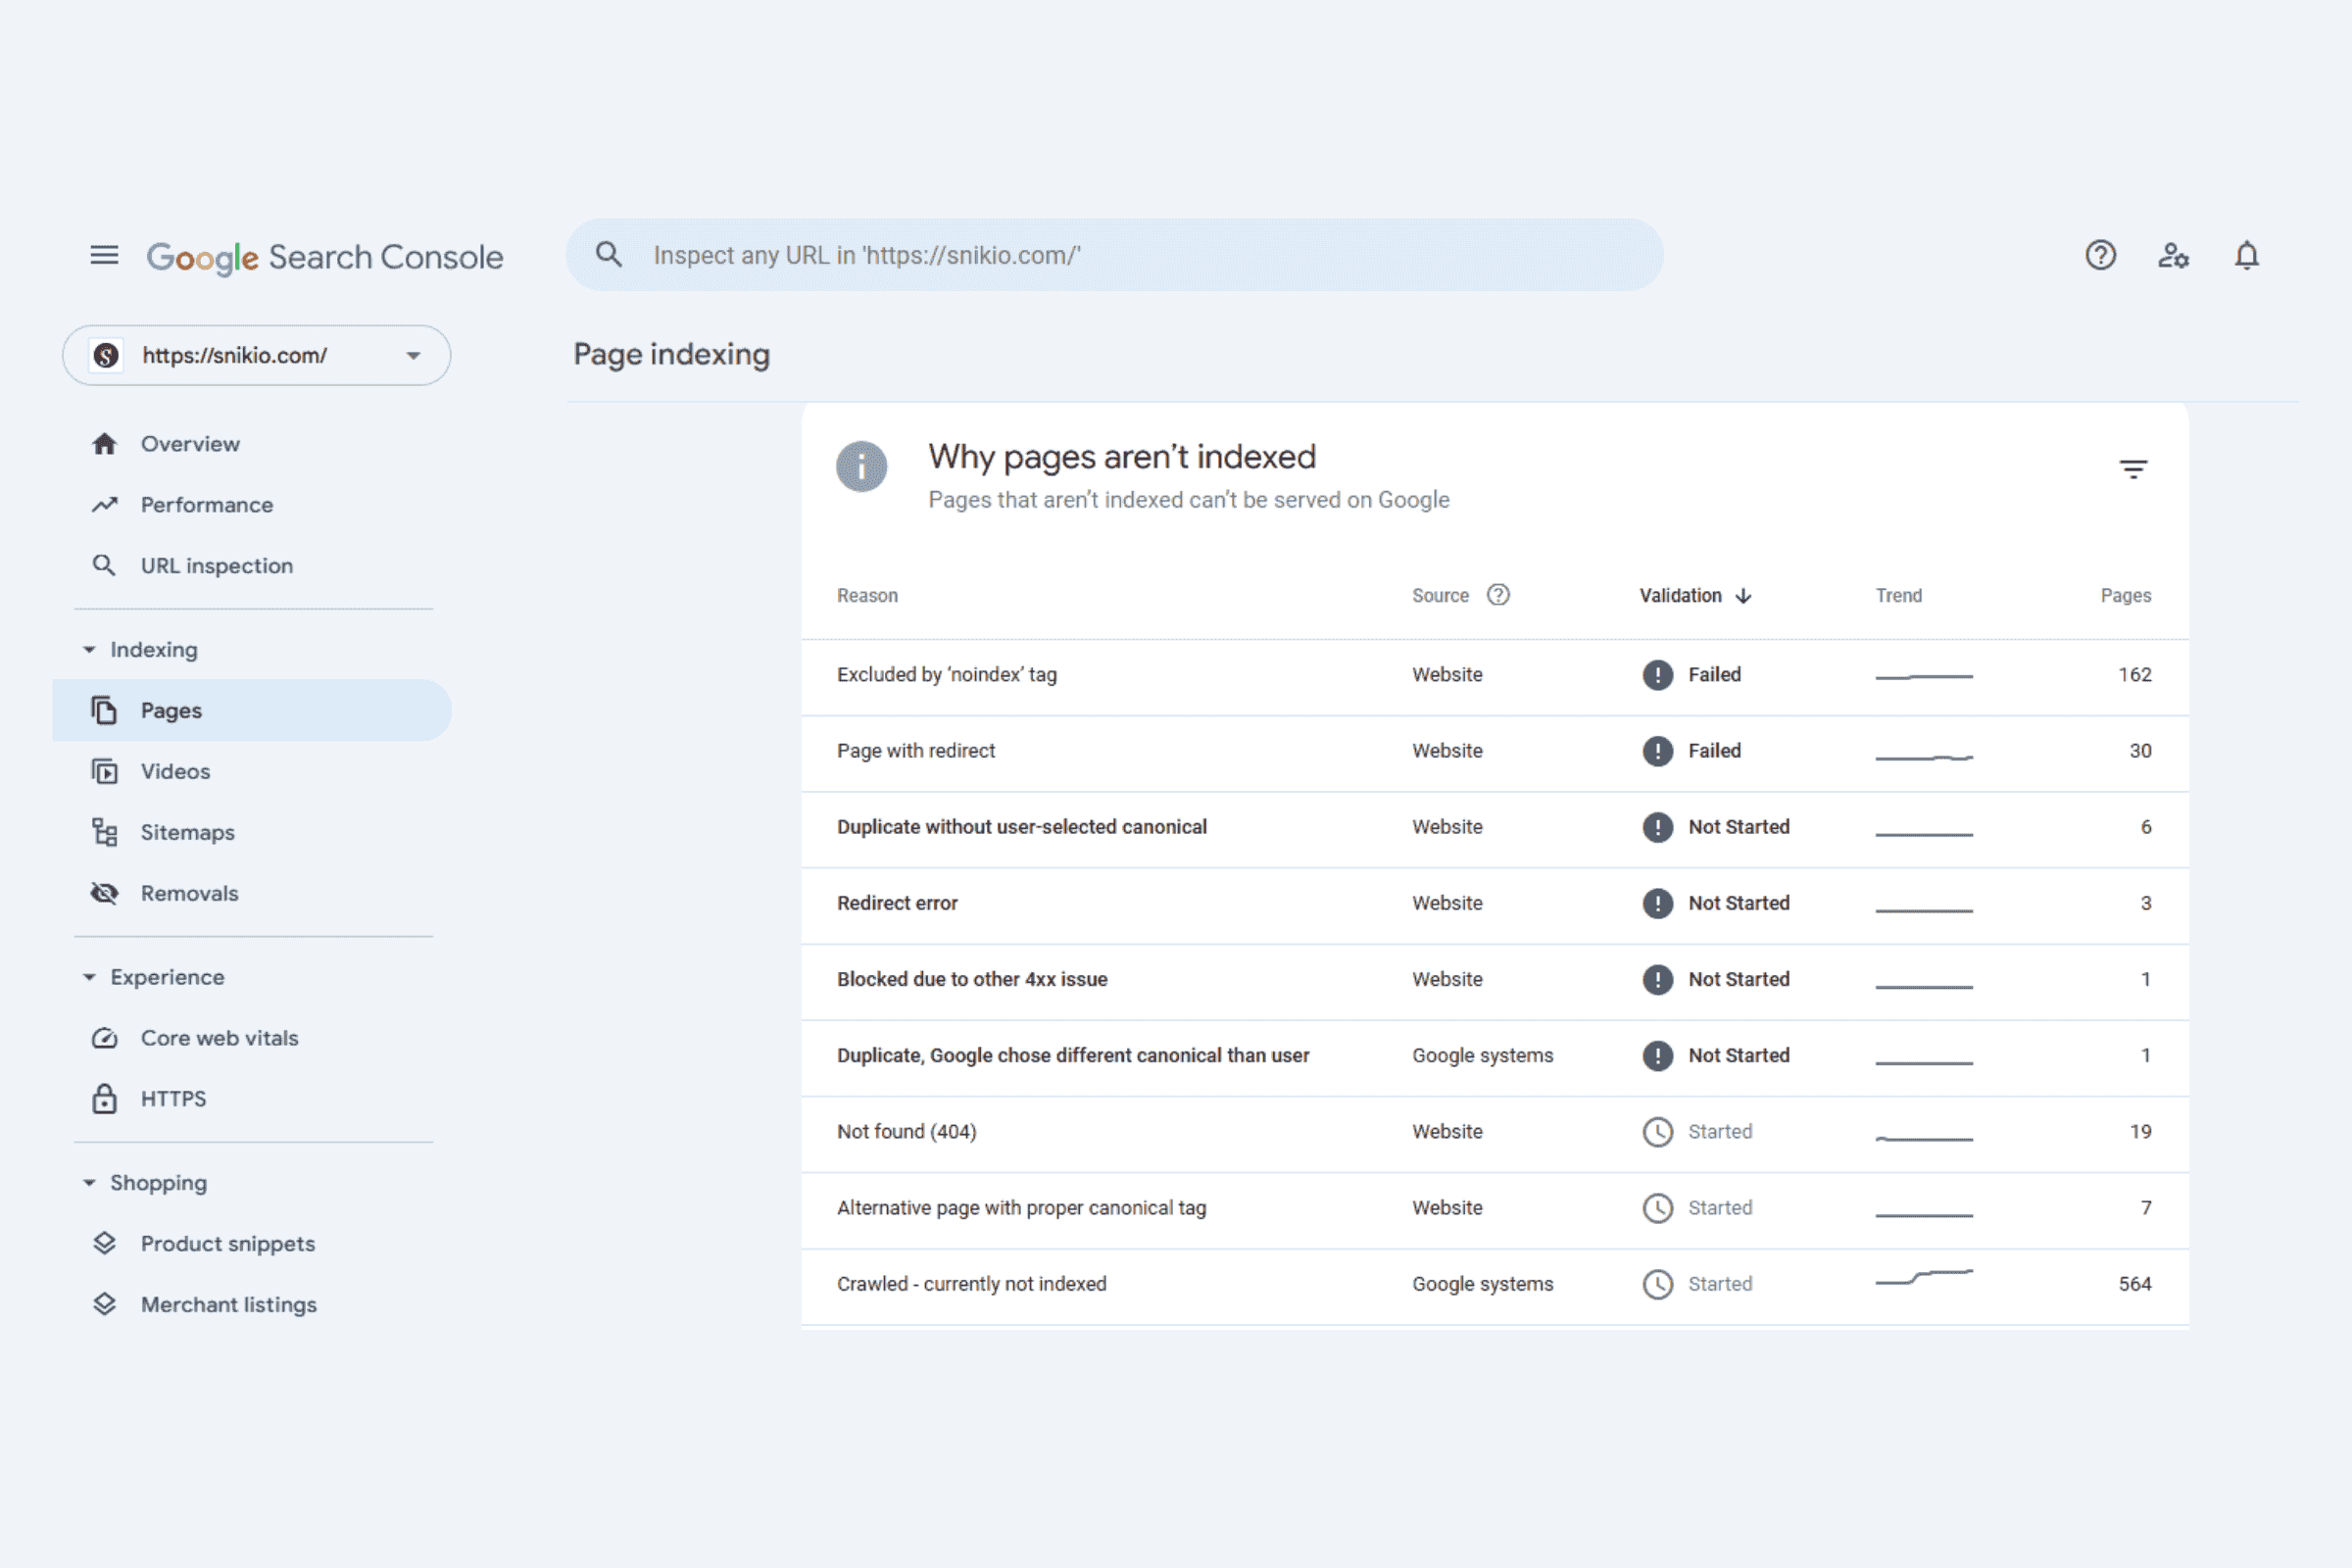Screen dimensions: 2352x1568
Task: Open the Removals sidebar item
Action: (x=189, y=893)
